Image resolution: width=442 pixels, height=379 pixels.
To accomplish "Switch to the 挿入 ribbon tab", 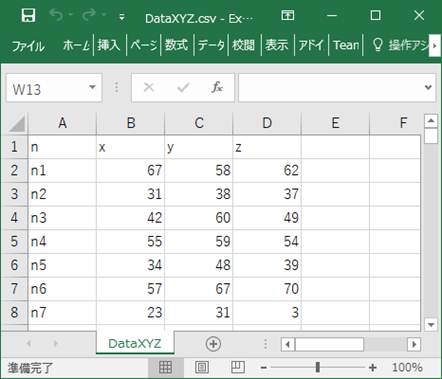I will click(x=109, y=45).
